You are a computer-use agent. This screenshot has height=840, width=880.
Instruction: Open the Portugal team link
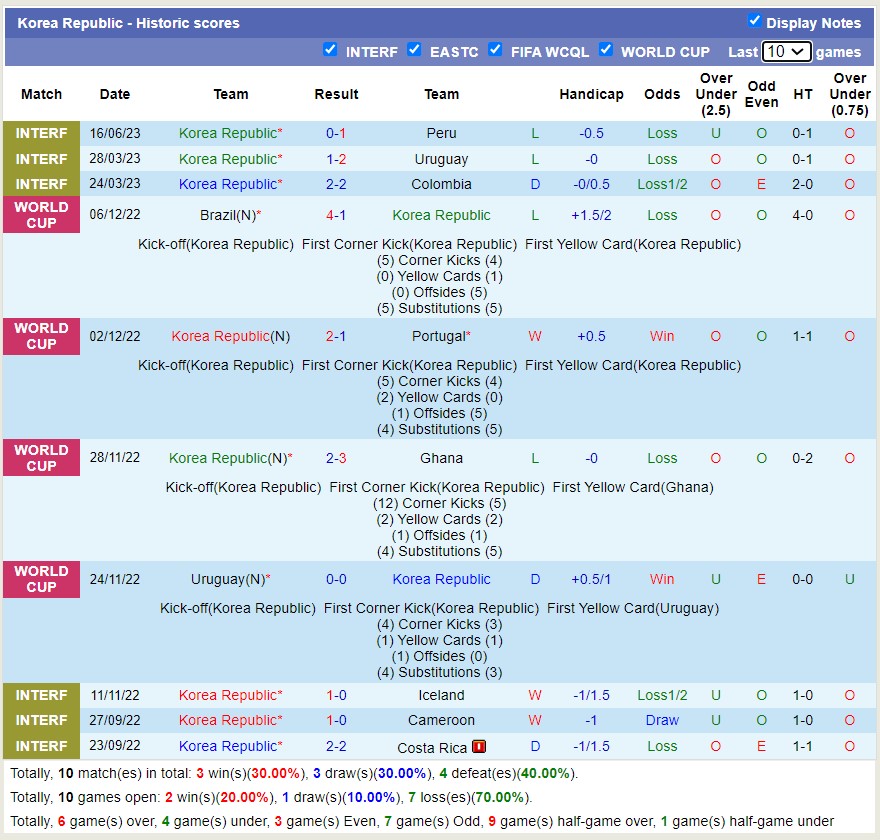click(439, 336)
